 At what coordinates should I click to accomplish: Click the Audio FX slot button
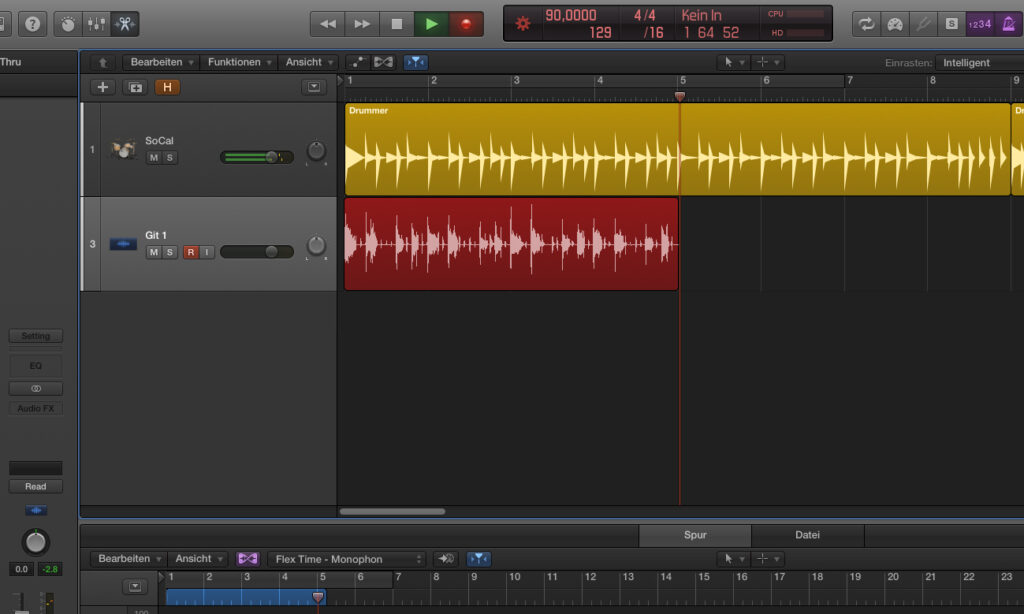(x=35, y=408)
